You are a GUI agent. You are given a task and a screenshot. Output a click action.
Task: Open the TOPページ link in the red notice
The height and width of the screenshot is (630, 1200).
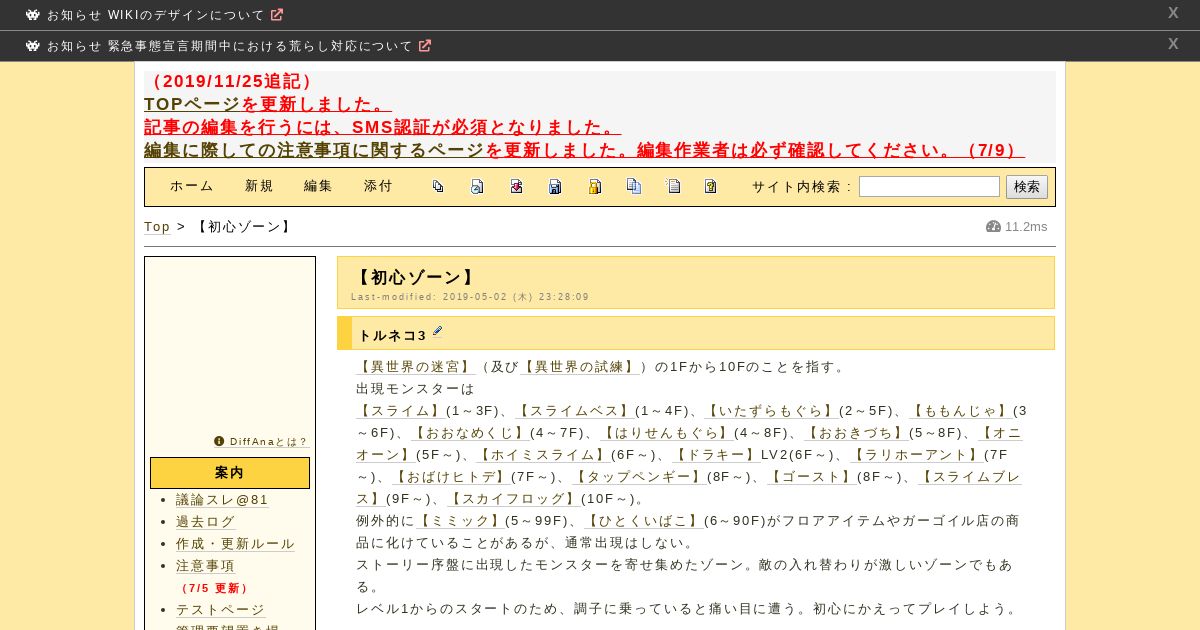tap(192, 104)
